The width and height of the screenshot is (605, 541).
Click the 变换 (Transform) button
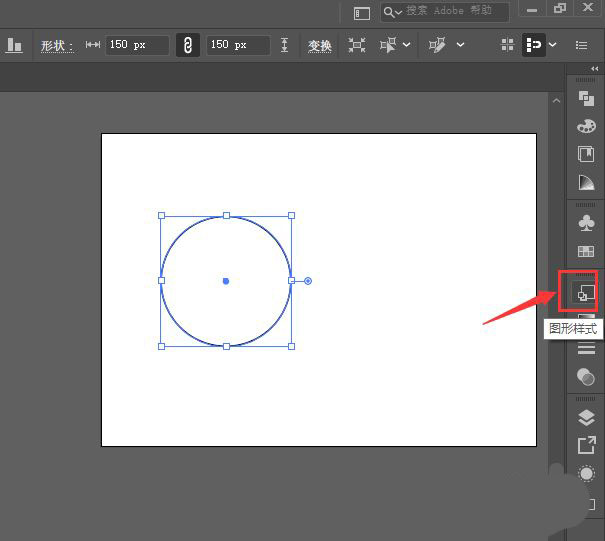pos(320,45)
